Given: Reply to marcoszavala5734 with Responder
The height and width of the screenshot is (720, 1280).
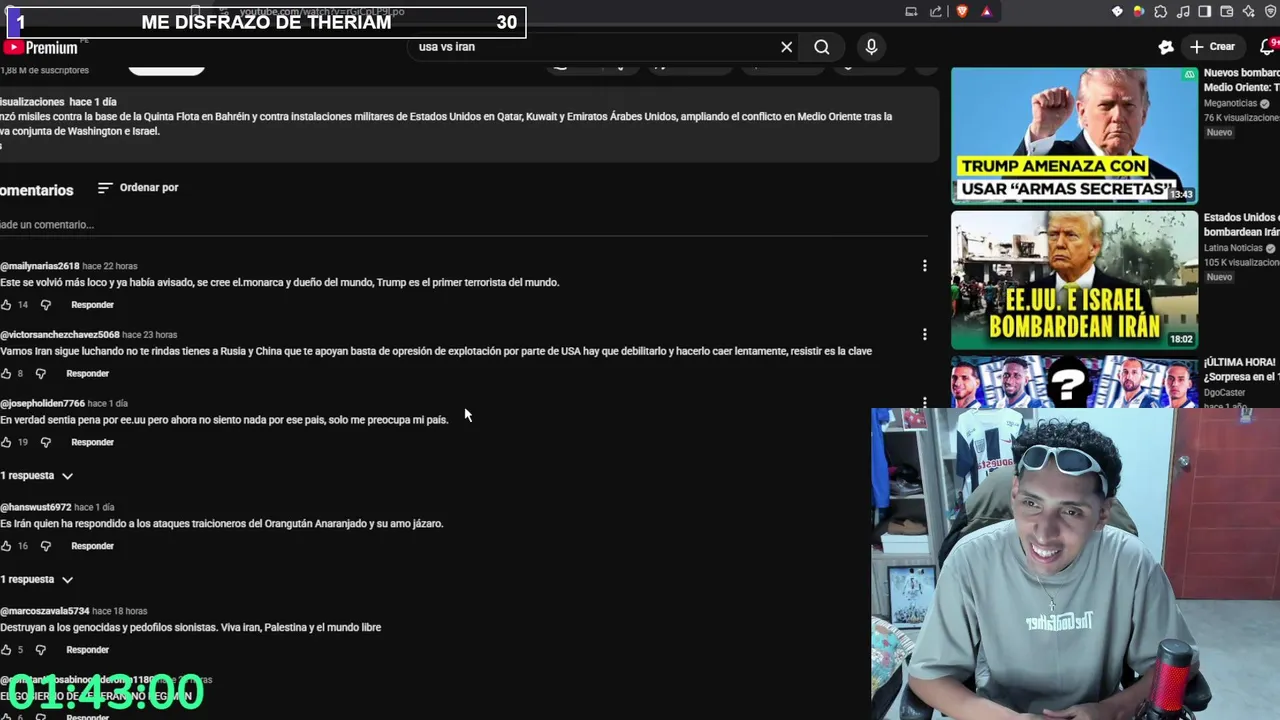Looking at the screenshot, I should click(x=87, y=650).
